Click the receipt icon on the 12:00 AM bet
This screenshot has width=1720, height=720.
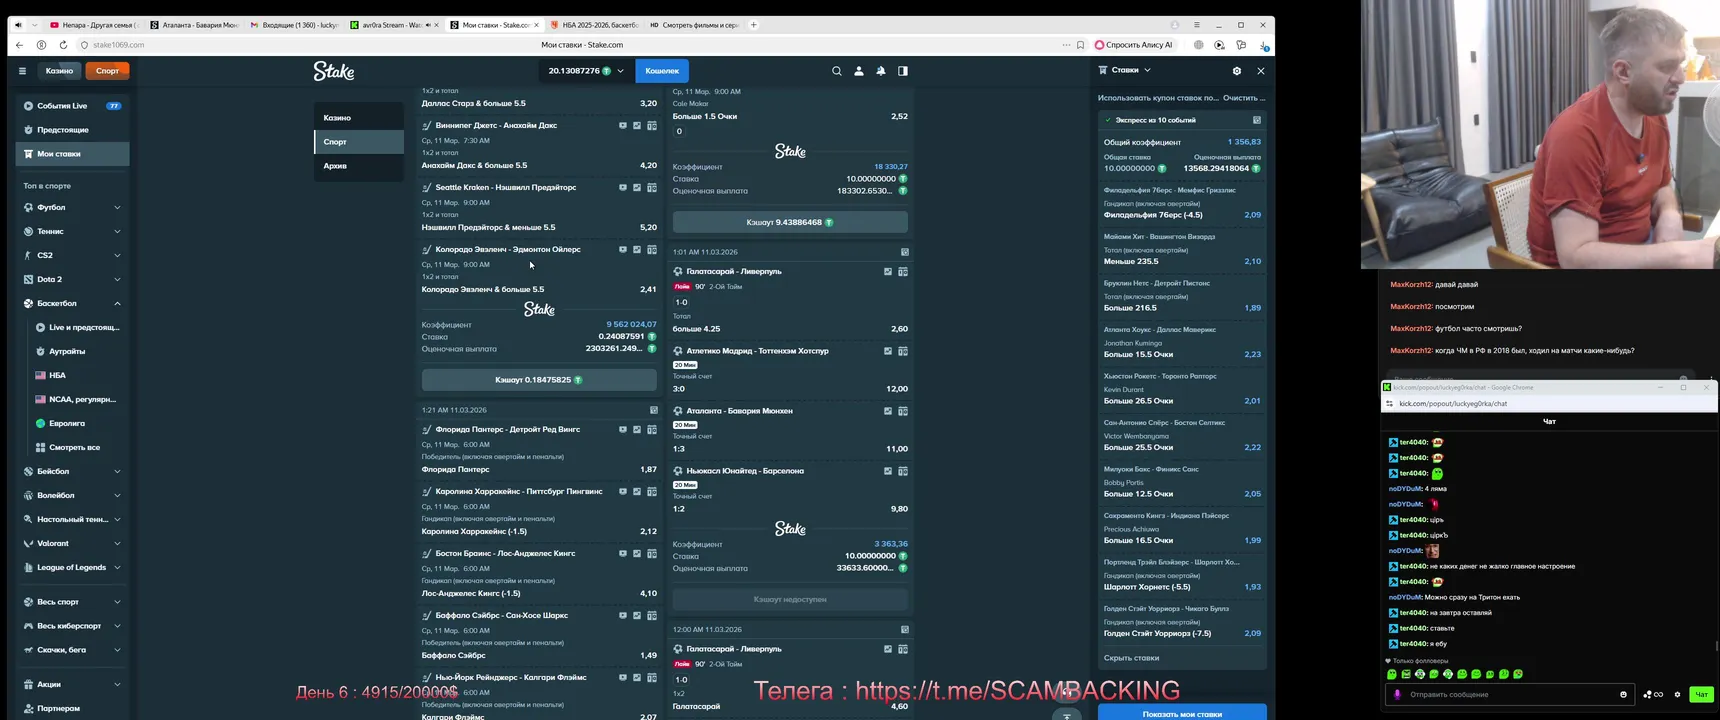pyautogui.click(x=905, y=630)
